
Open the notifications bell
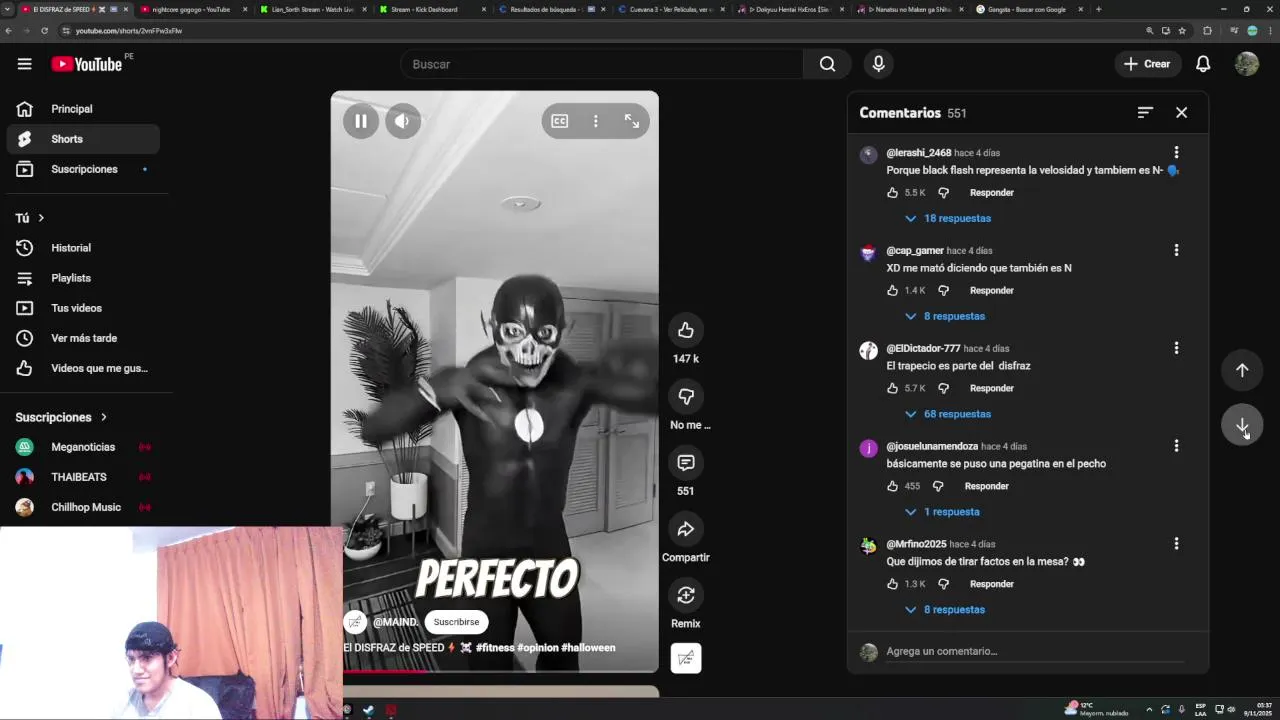click(x=1203, y=64)
